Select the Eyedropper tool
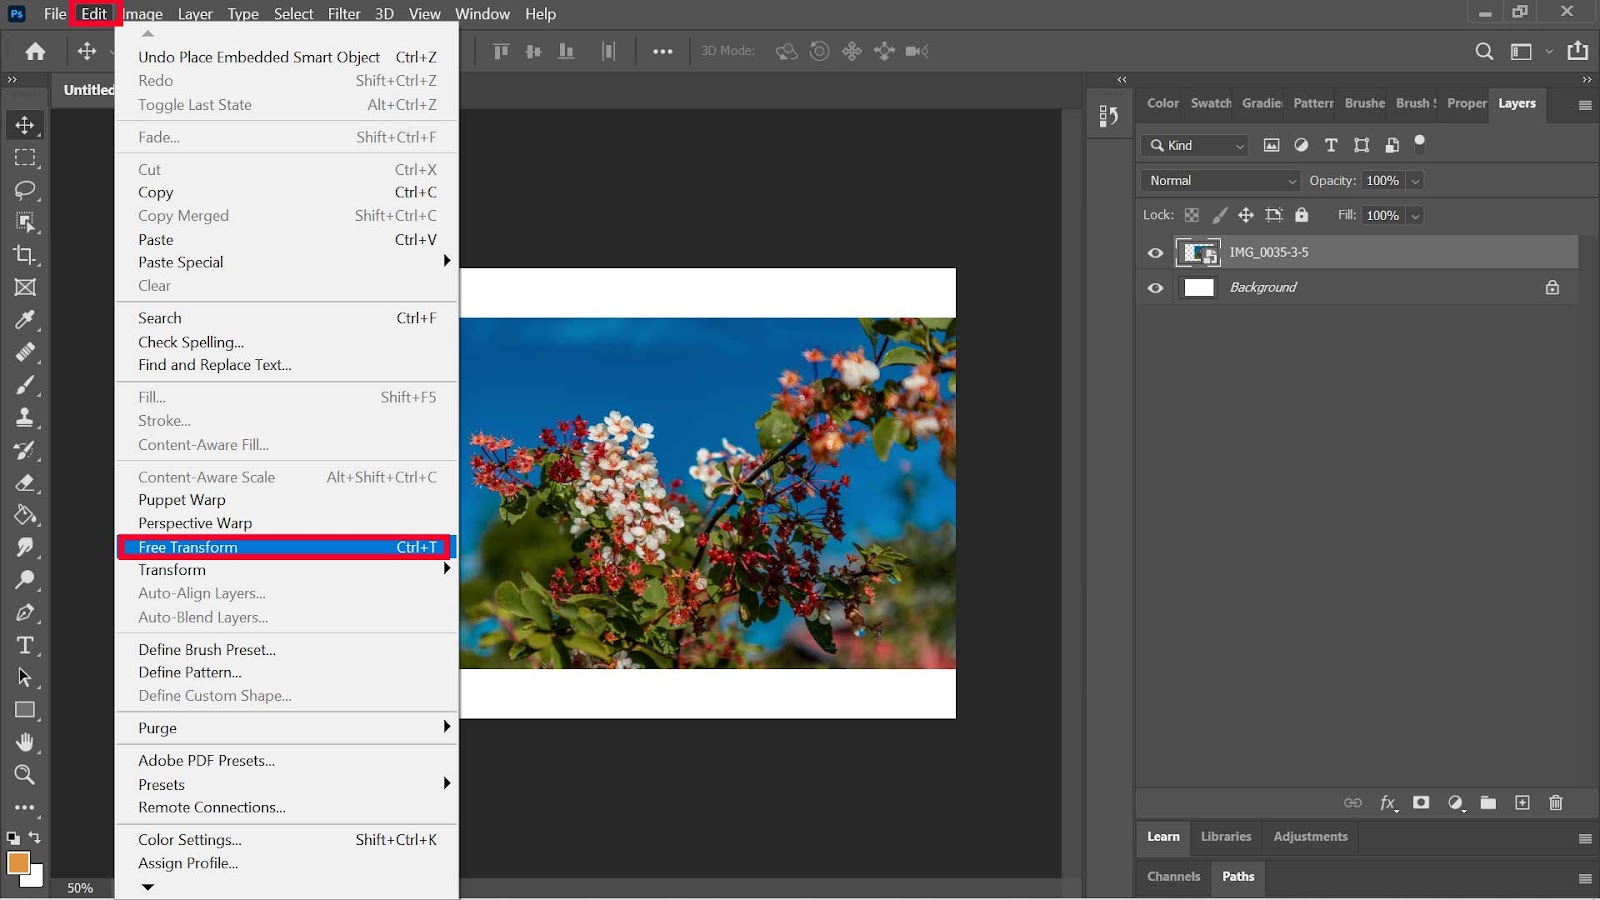1600x900 pixels. (x=25, y=320)
